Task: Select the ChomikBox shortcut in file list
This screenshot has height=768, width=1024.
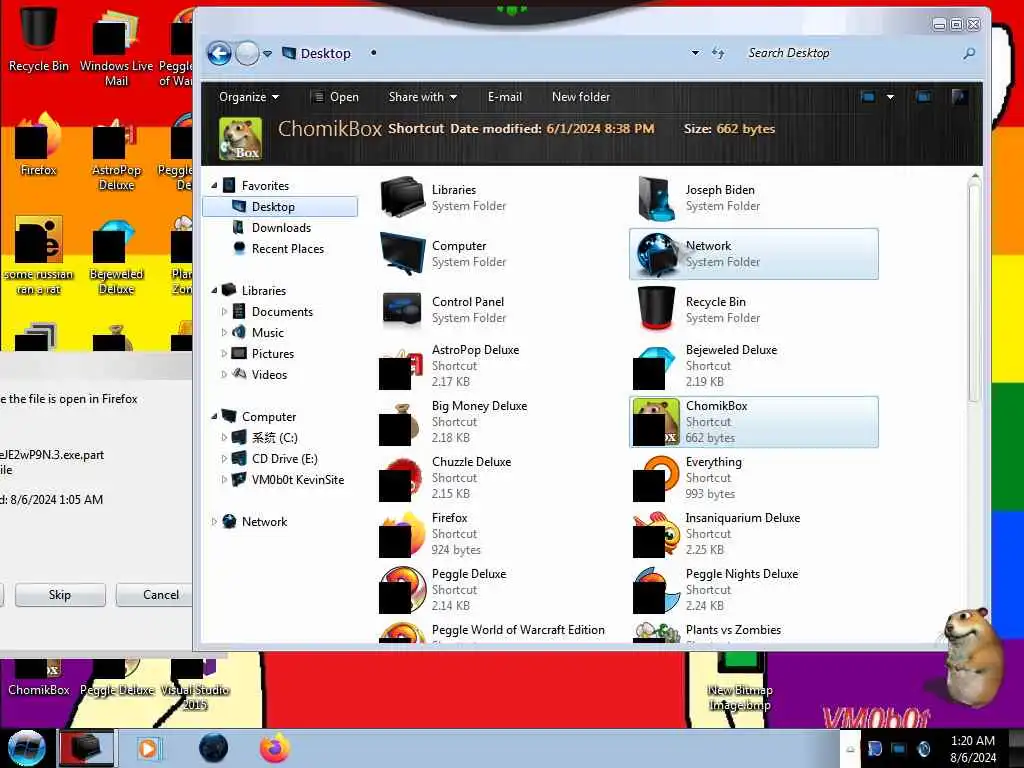Action: point(754,422)
